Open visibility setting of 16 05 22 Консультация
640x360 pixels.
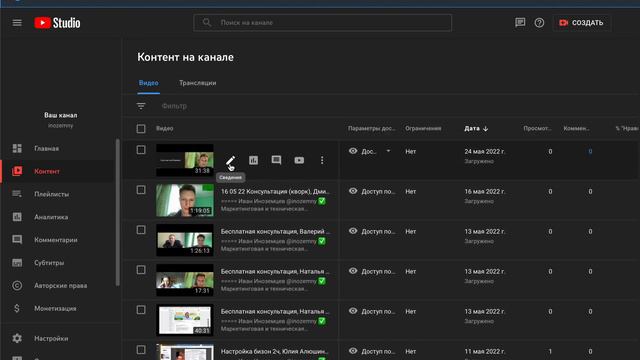(372, 191)
